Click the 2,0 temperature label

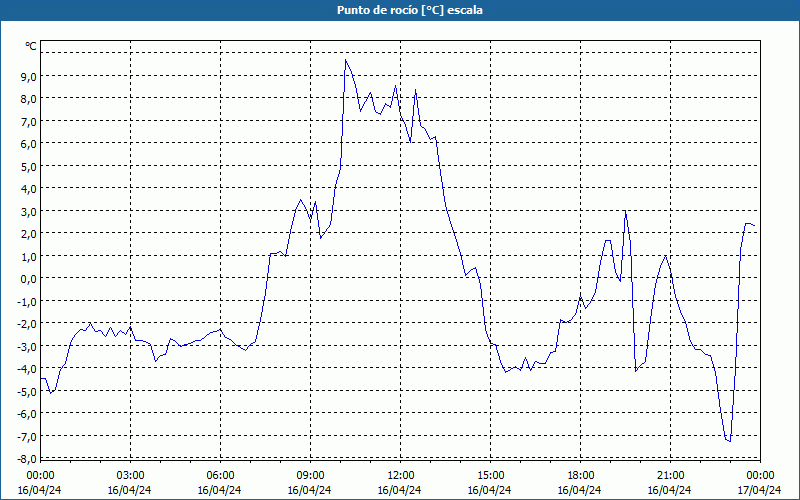pyautogui.click(x=28, y=234)
